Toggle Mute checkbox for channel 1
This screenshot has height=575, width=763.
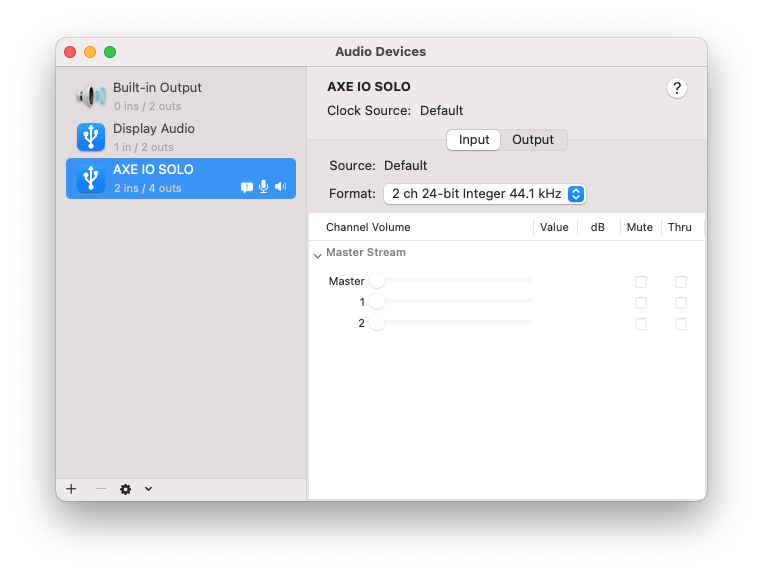click(x=641, y=303)
